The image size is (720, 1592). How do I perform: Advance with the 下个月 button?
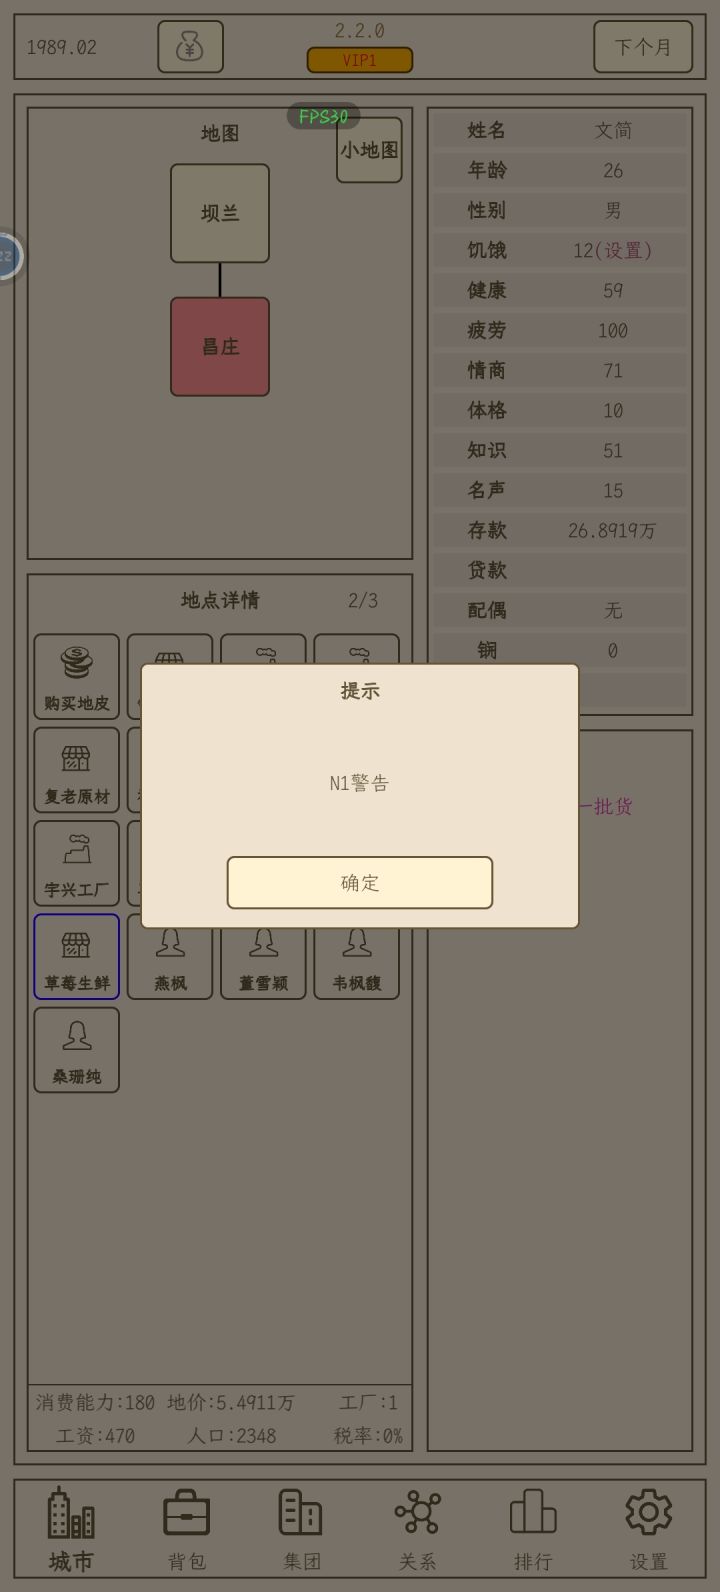(x=643, y=47)
